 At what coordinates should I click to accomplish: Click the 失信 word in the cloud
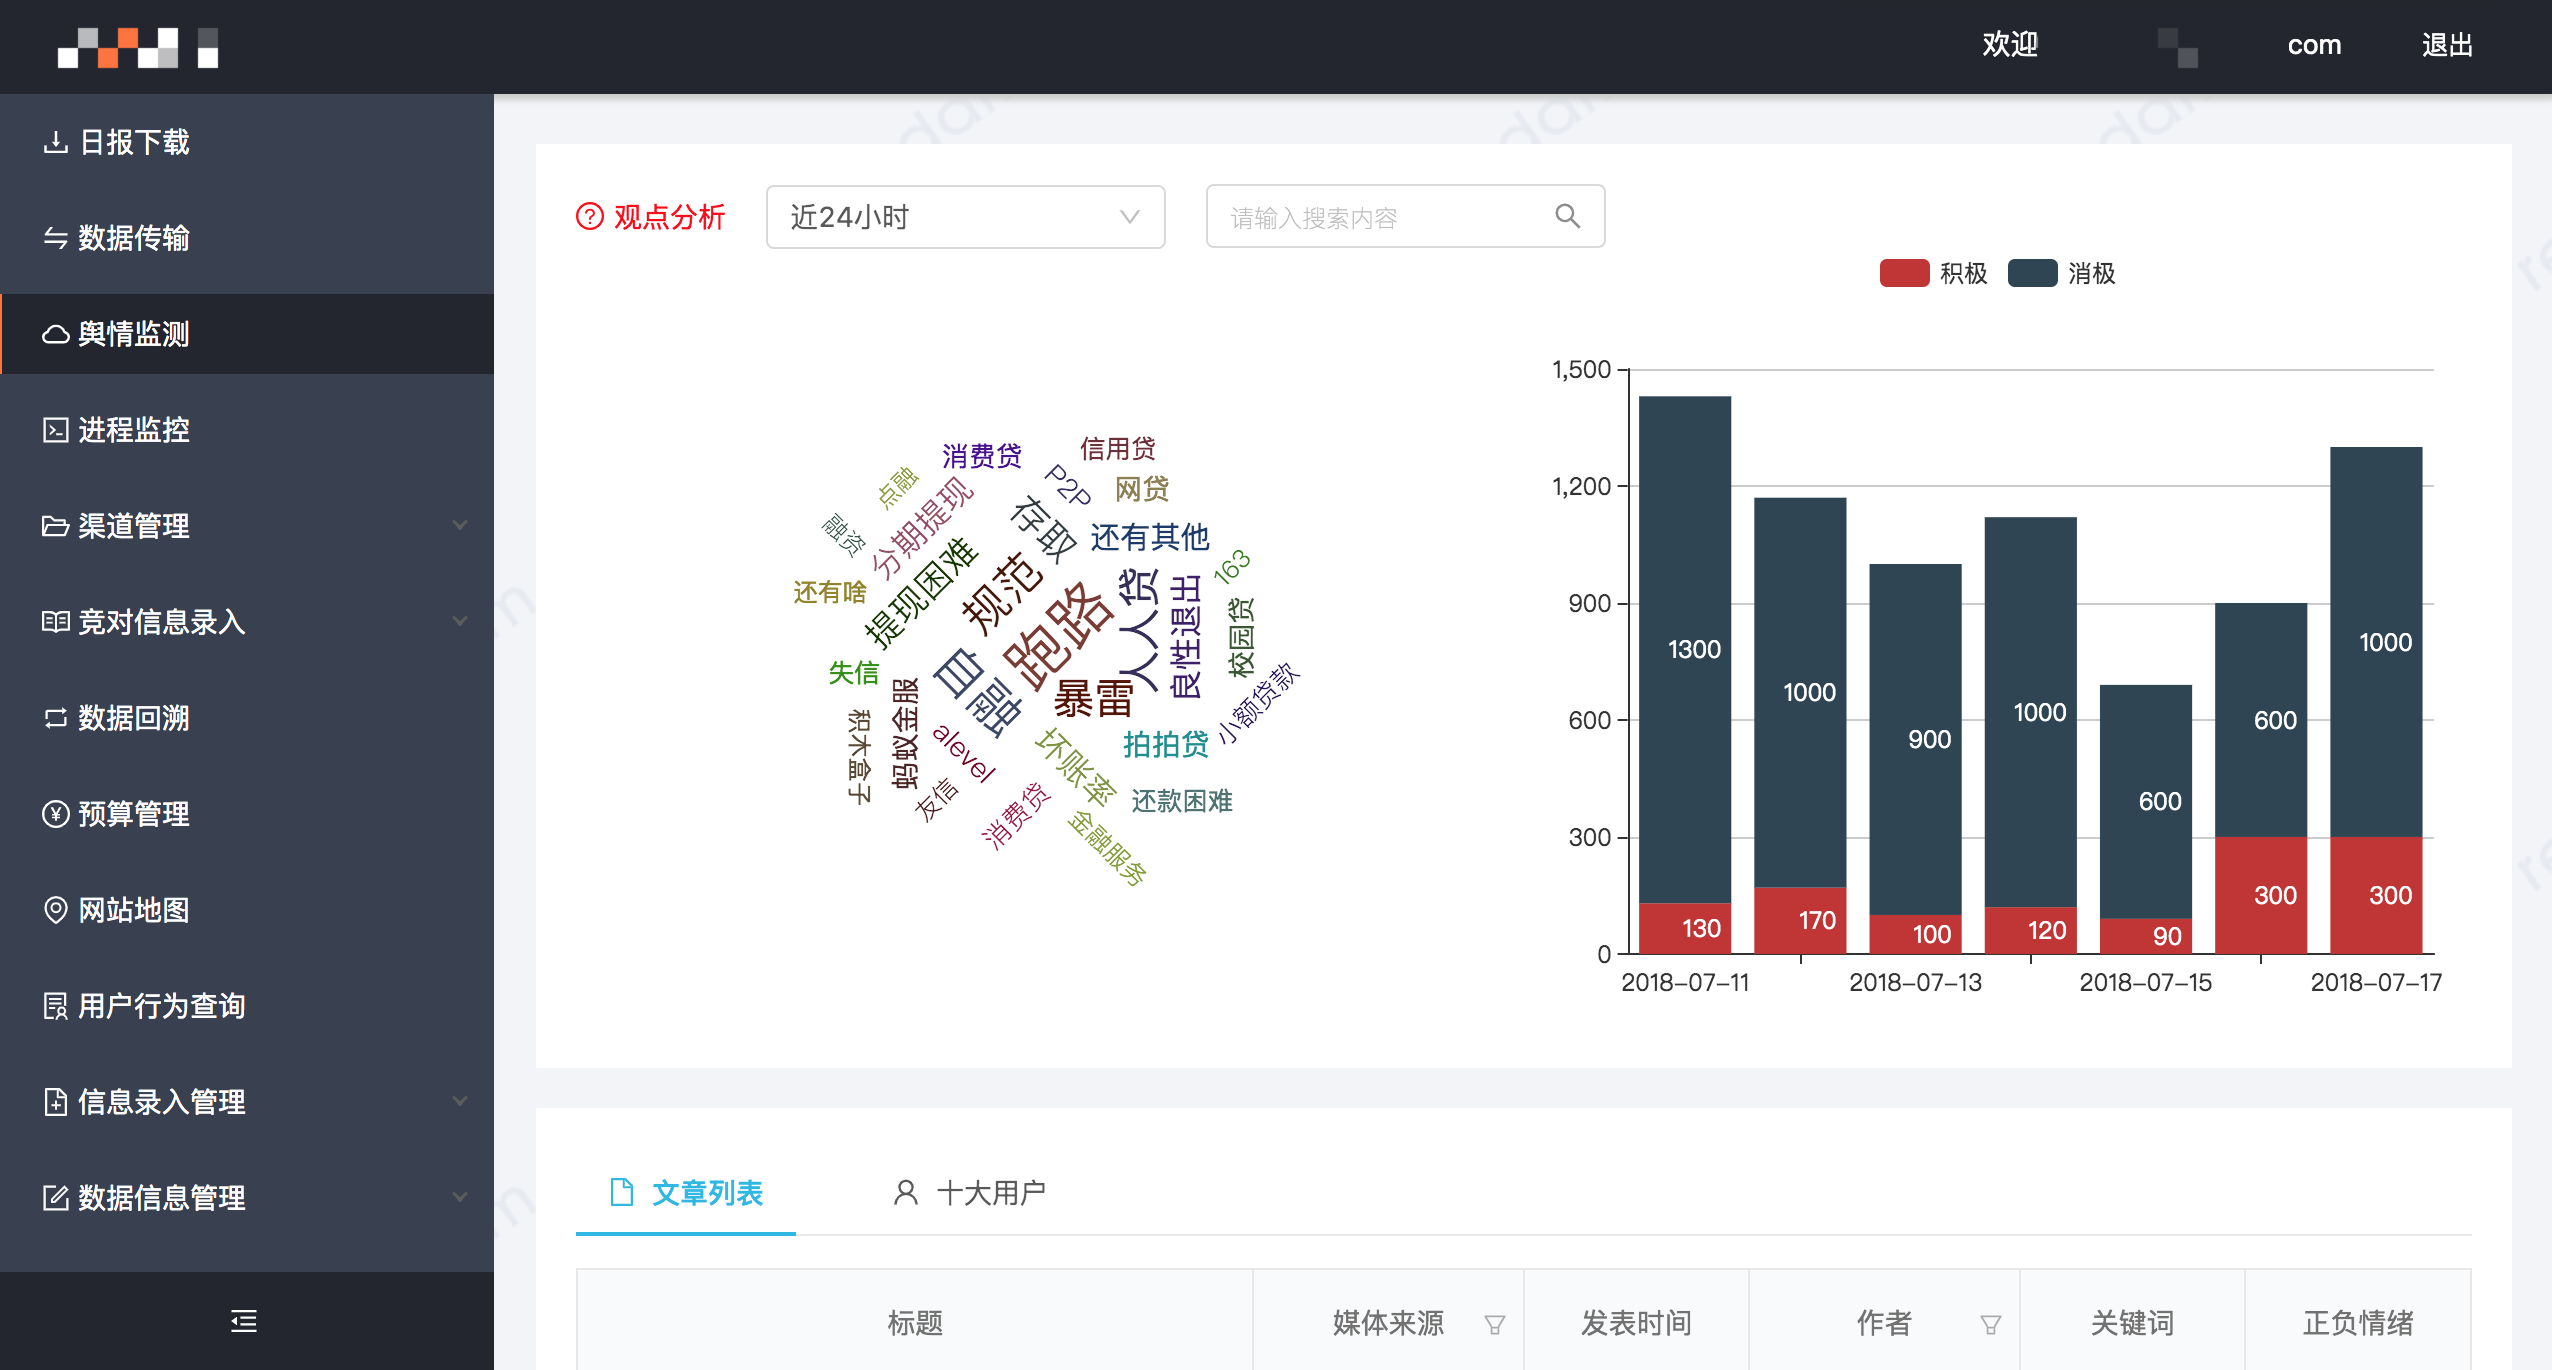(x=853, y=673)
